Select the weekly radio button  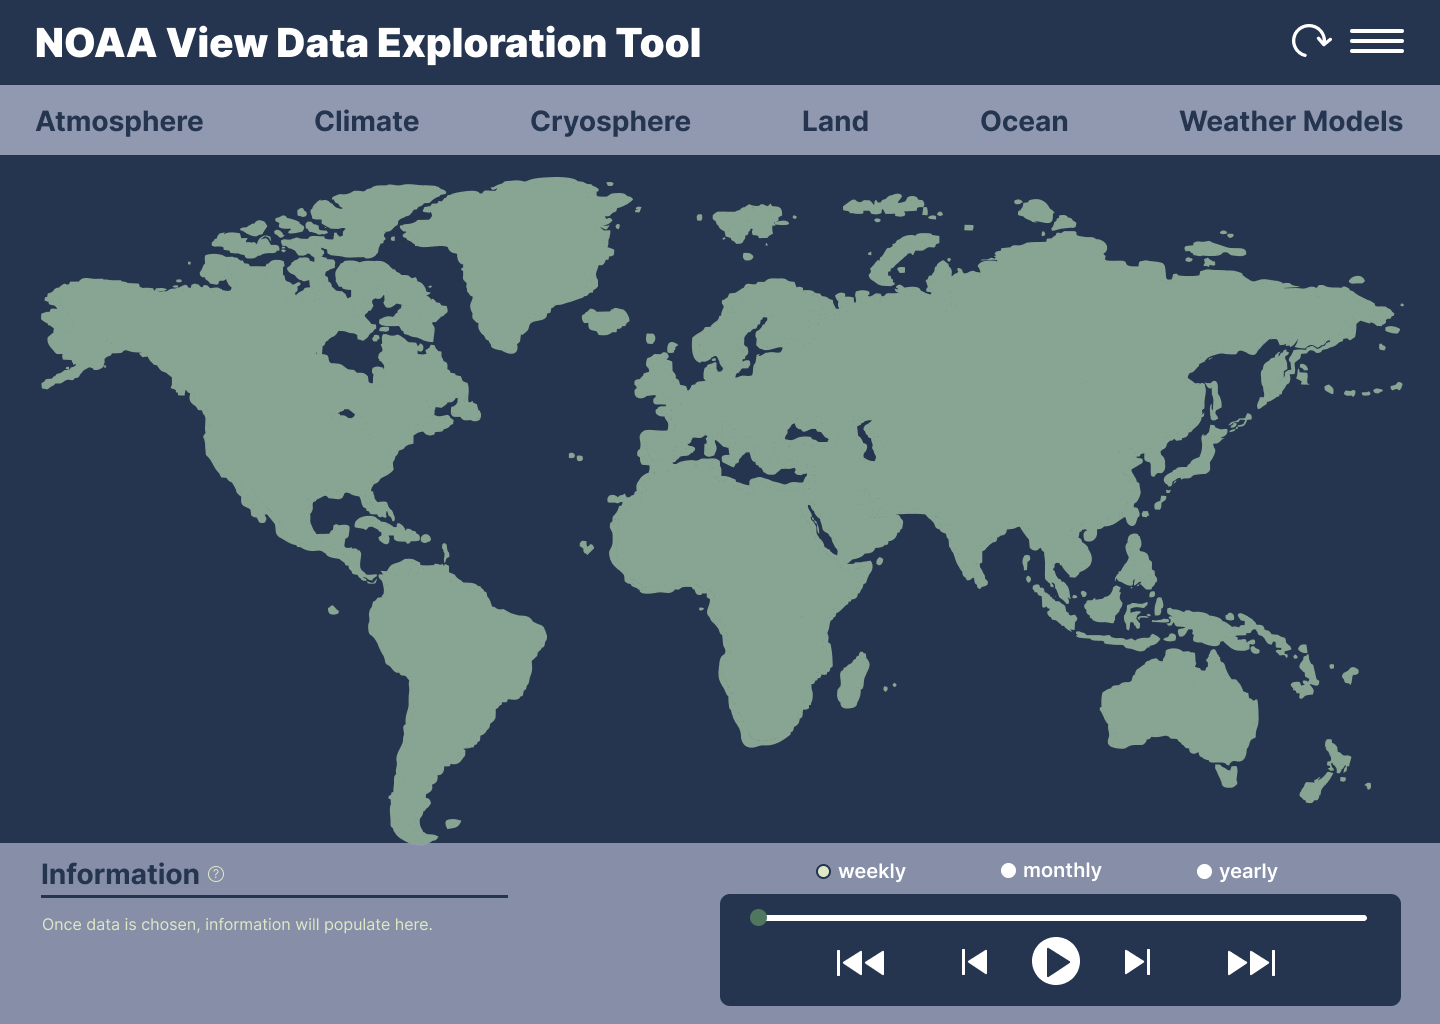[x=823, y=871]
